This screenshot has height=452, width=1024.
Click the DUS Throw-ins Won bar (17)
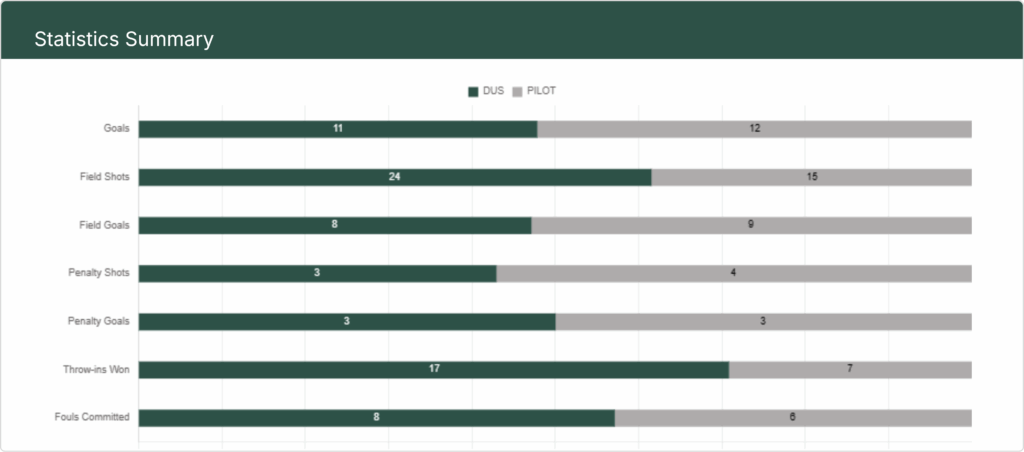point(434,370)
